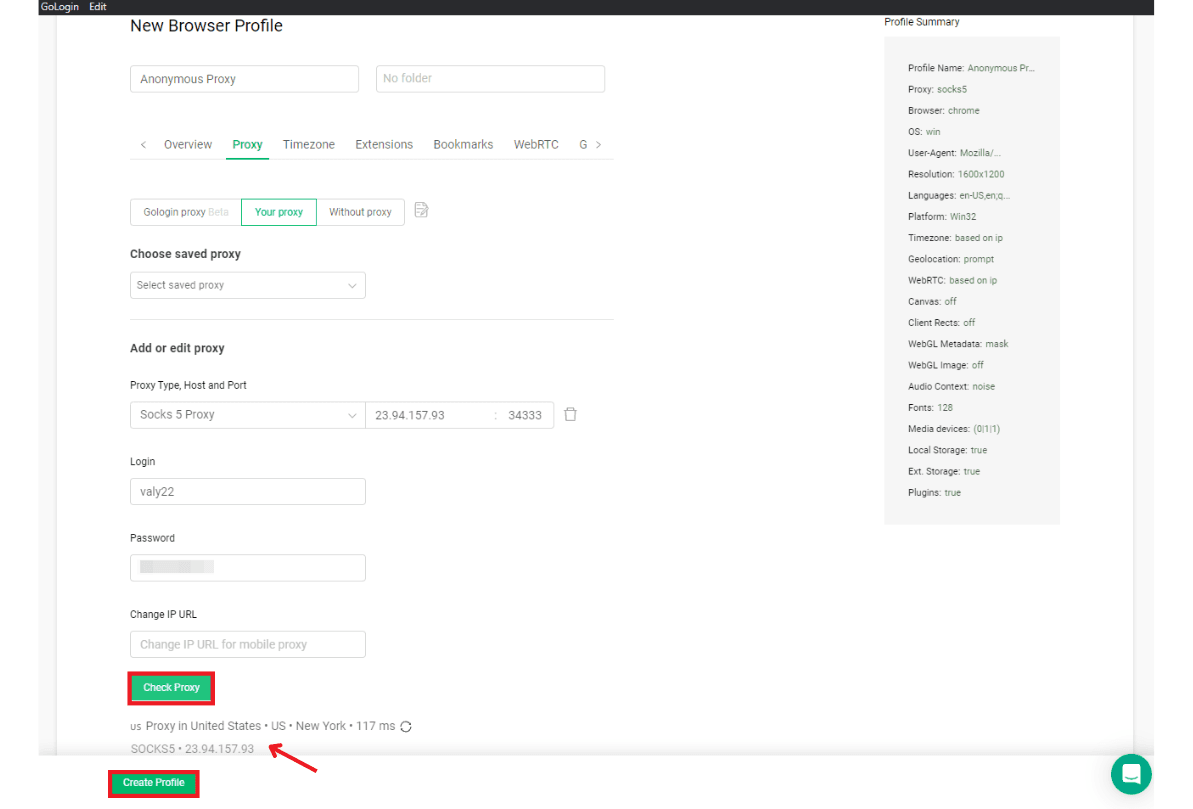Open the bulk proxy paste icon
The image size is (1193, 809).
tap(421, 211)
